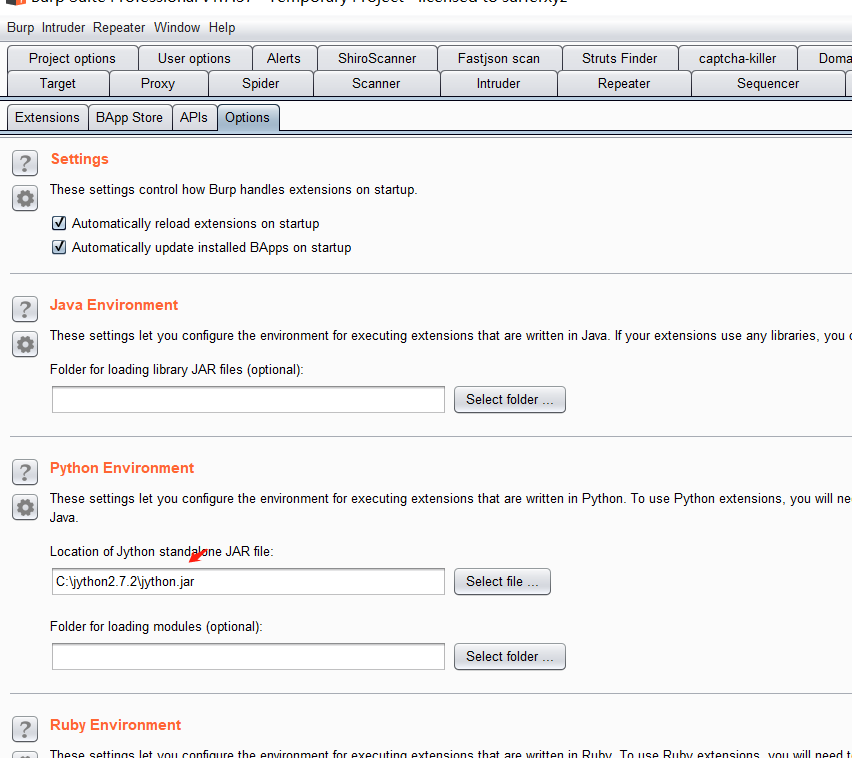852x758 pixels.
Task: Open the Burp menu
Action: tap(21, 28)
